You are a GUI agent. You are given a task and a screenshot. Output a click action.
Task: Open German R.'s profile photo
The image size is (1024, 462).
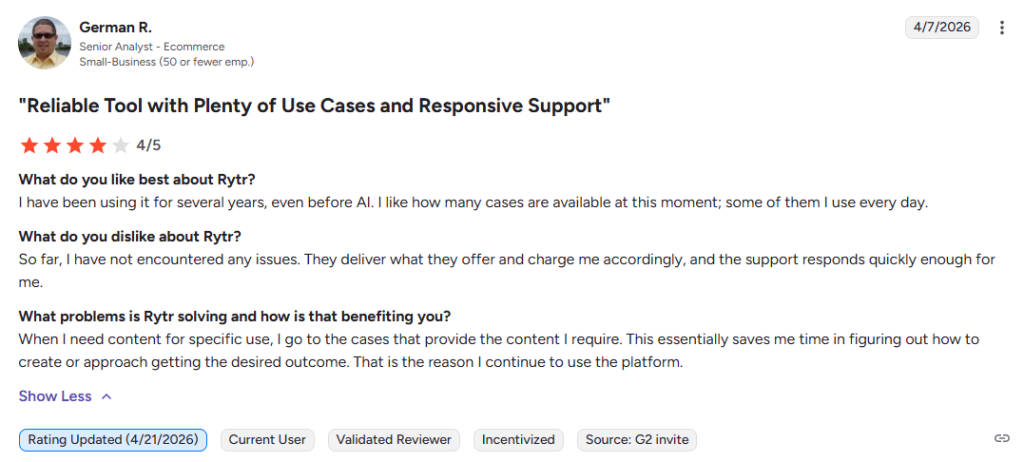point(44,43)
